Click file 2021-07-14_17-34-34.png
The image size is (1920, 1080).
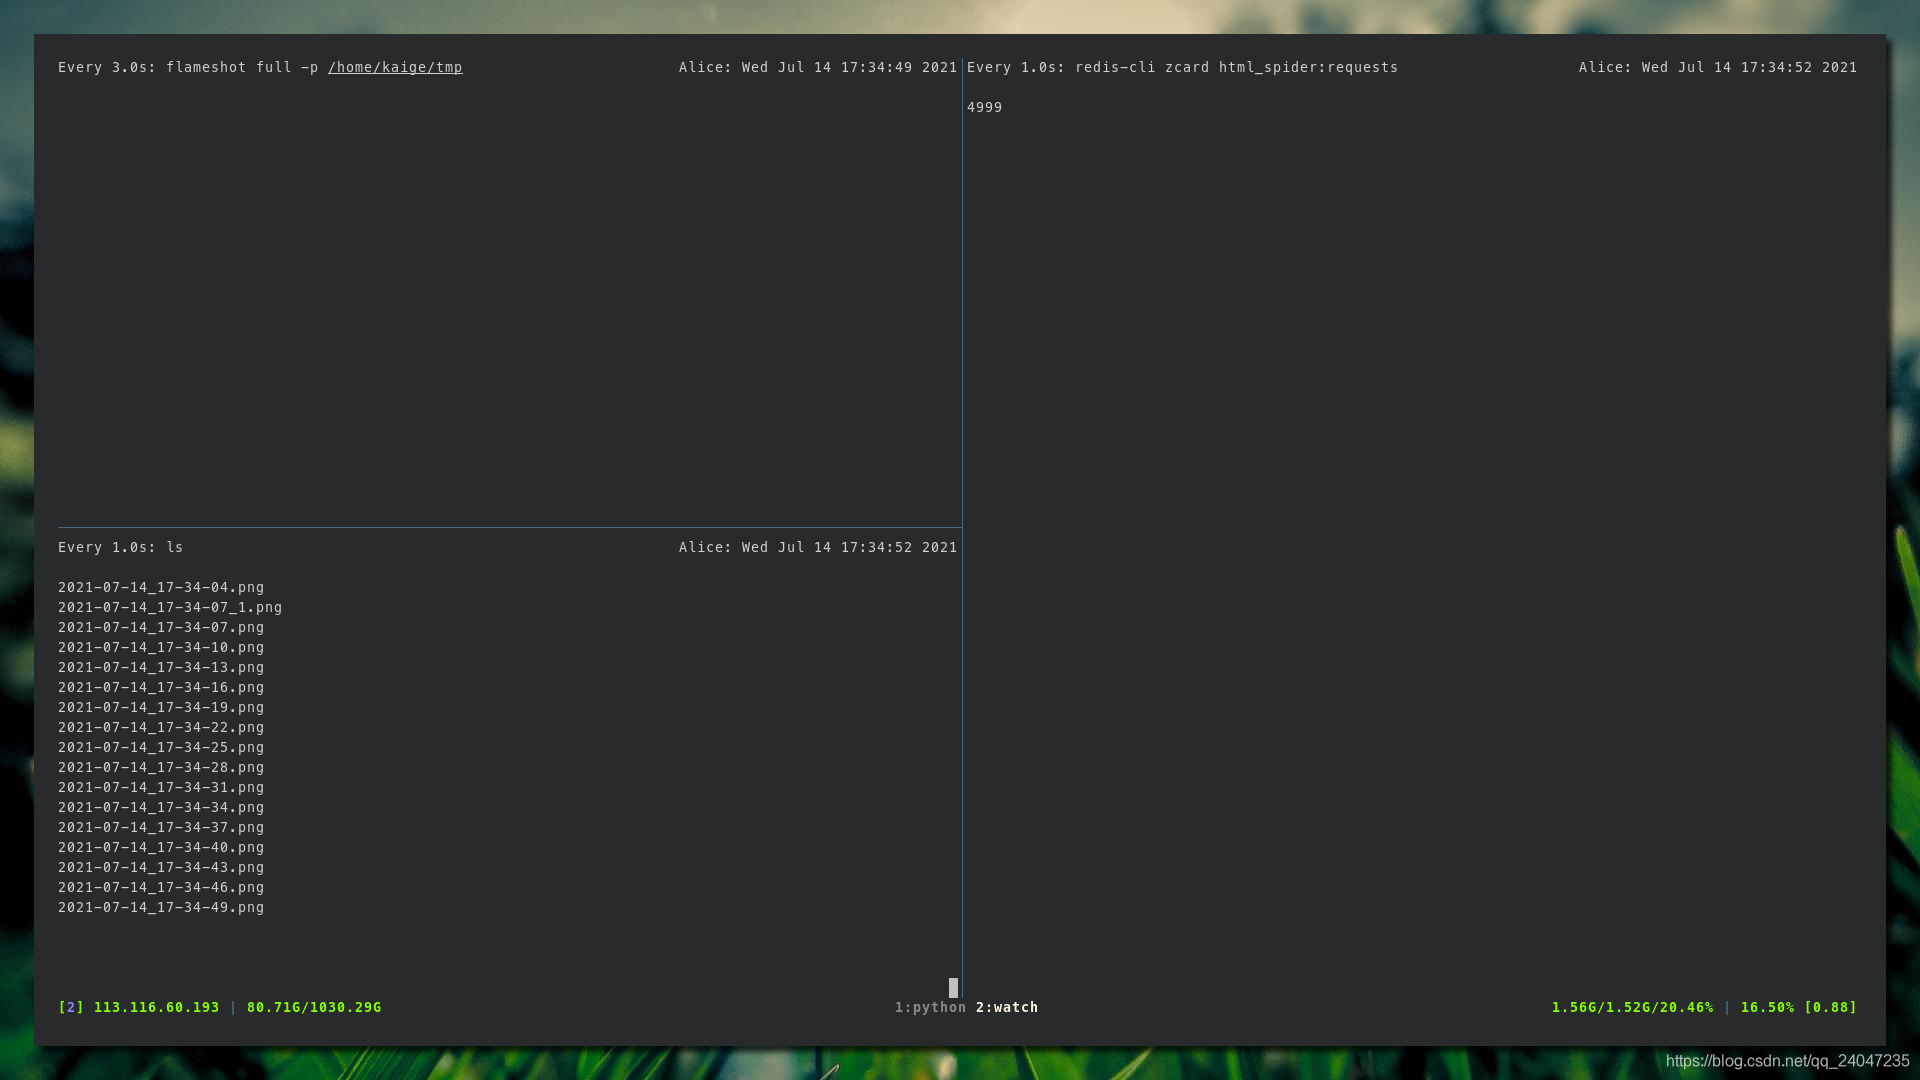tap(161, 807)
